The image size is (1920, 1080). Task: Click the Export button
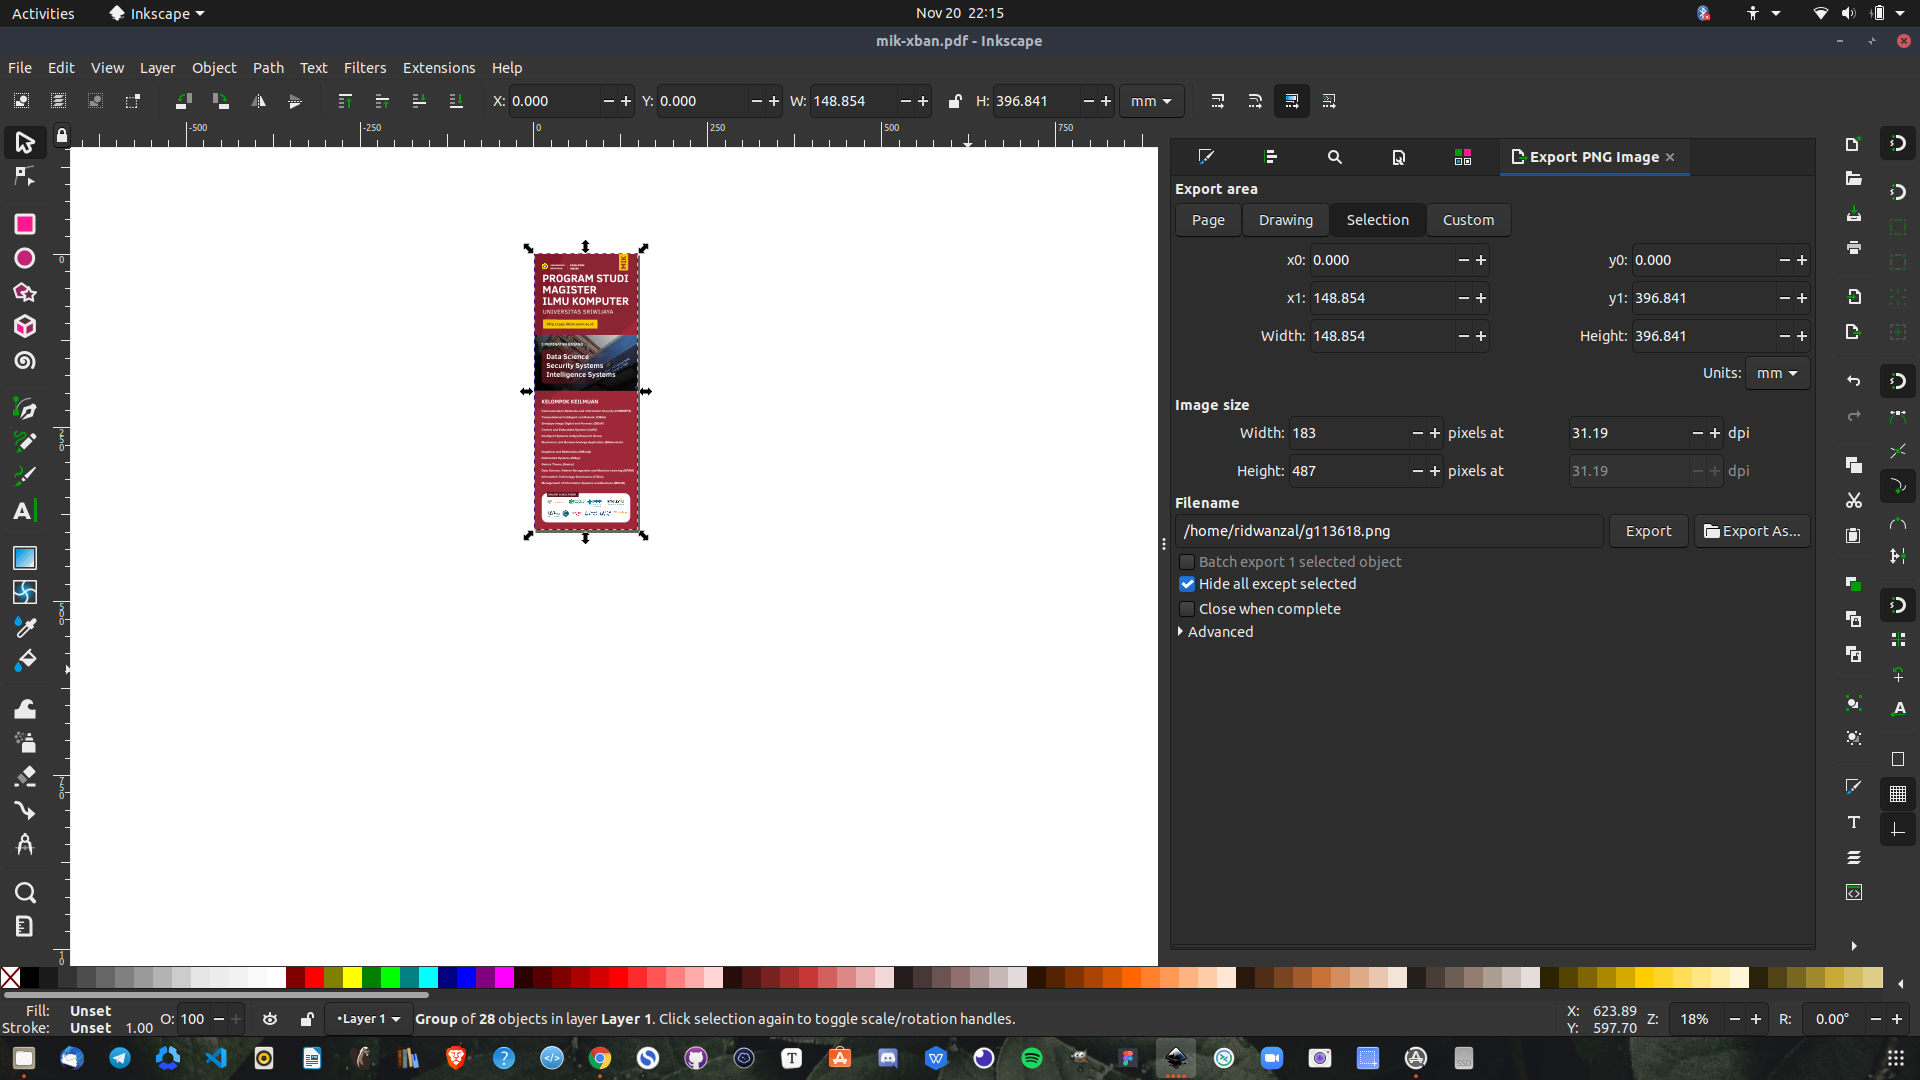[x=1647, y=531]
